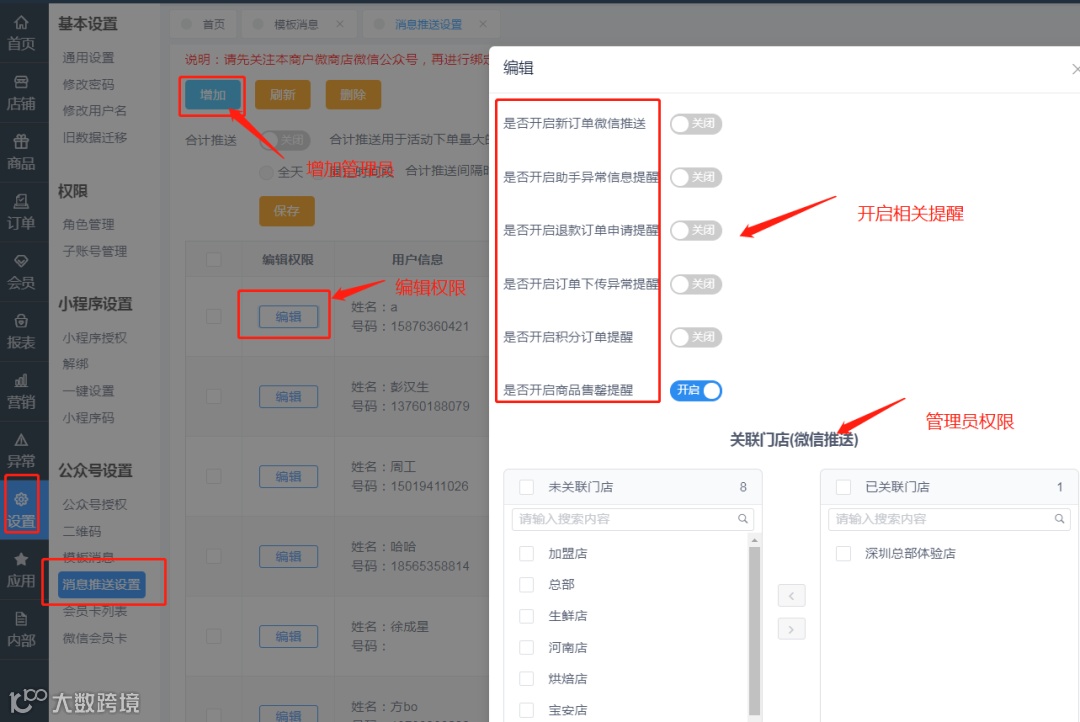
Task: Open the 设置 settings gear icon
Action: [21, 499]
